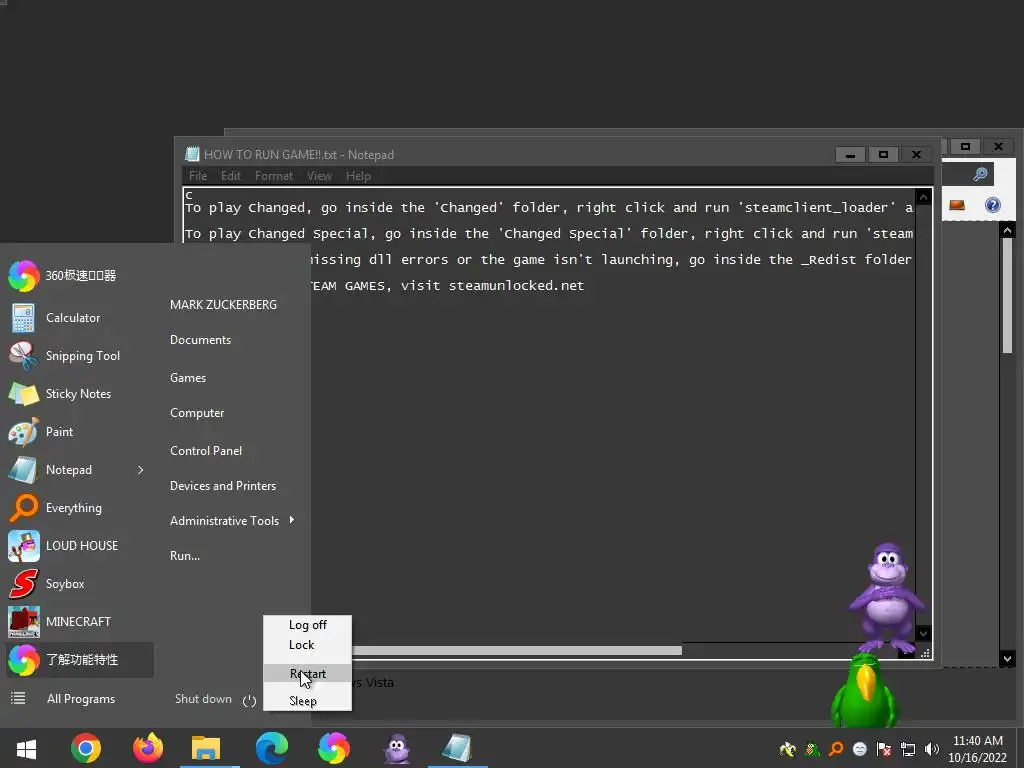Open the MARK ZUCKERBERG user folder
Screen dimensions: 1024x768
223,305
